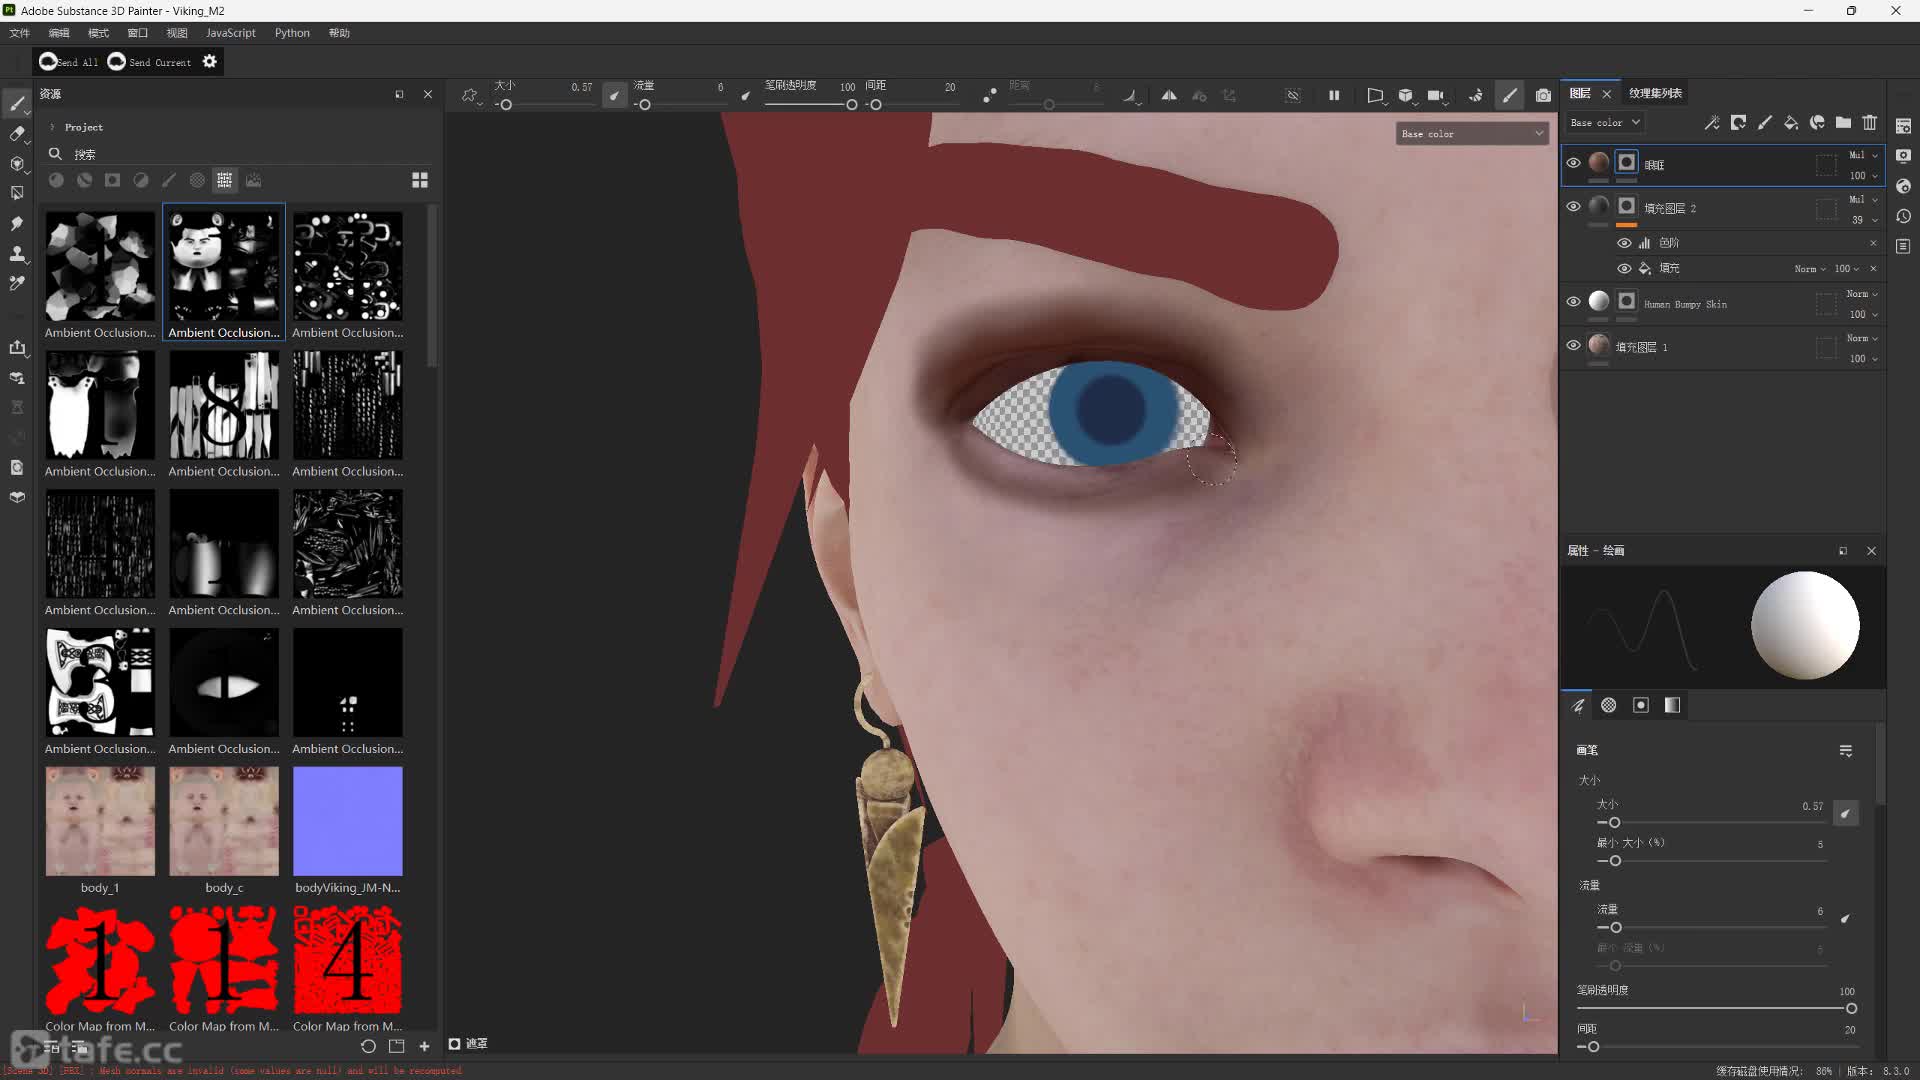Screen dimensions: 1920x1080
Task: Hide the 眼眶 layer
Action: (x=1573, y=163)
